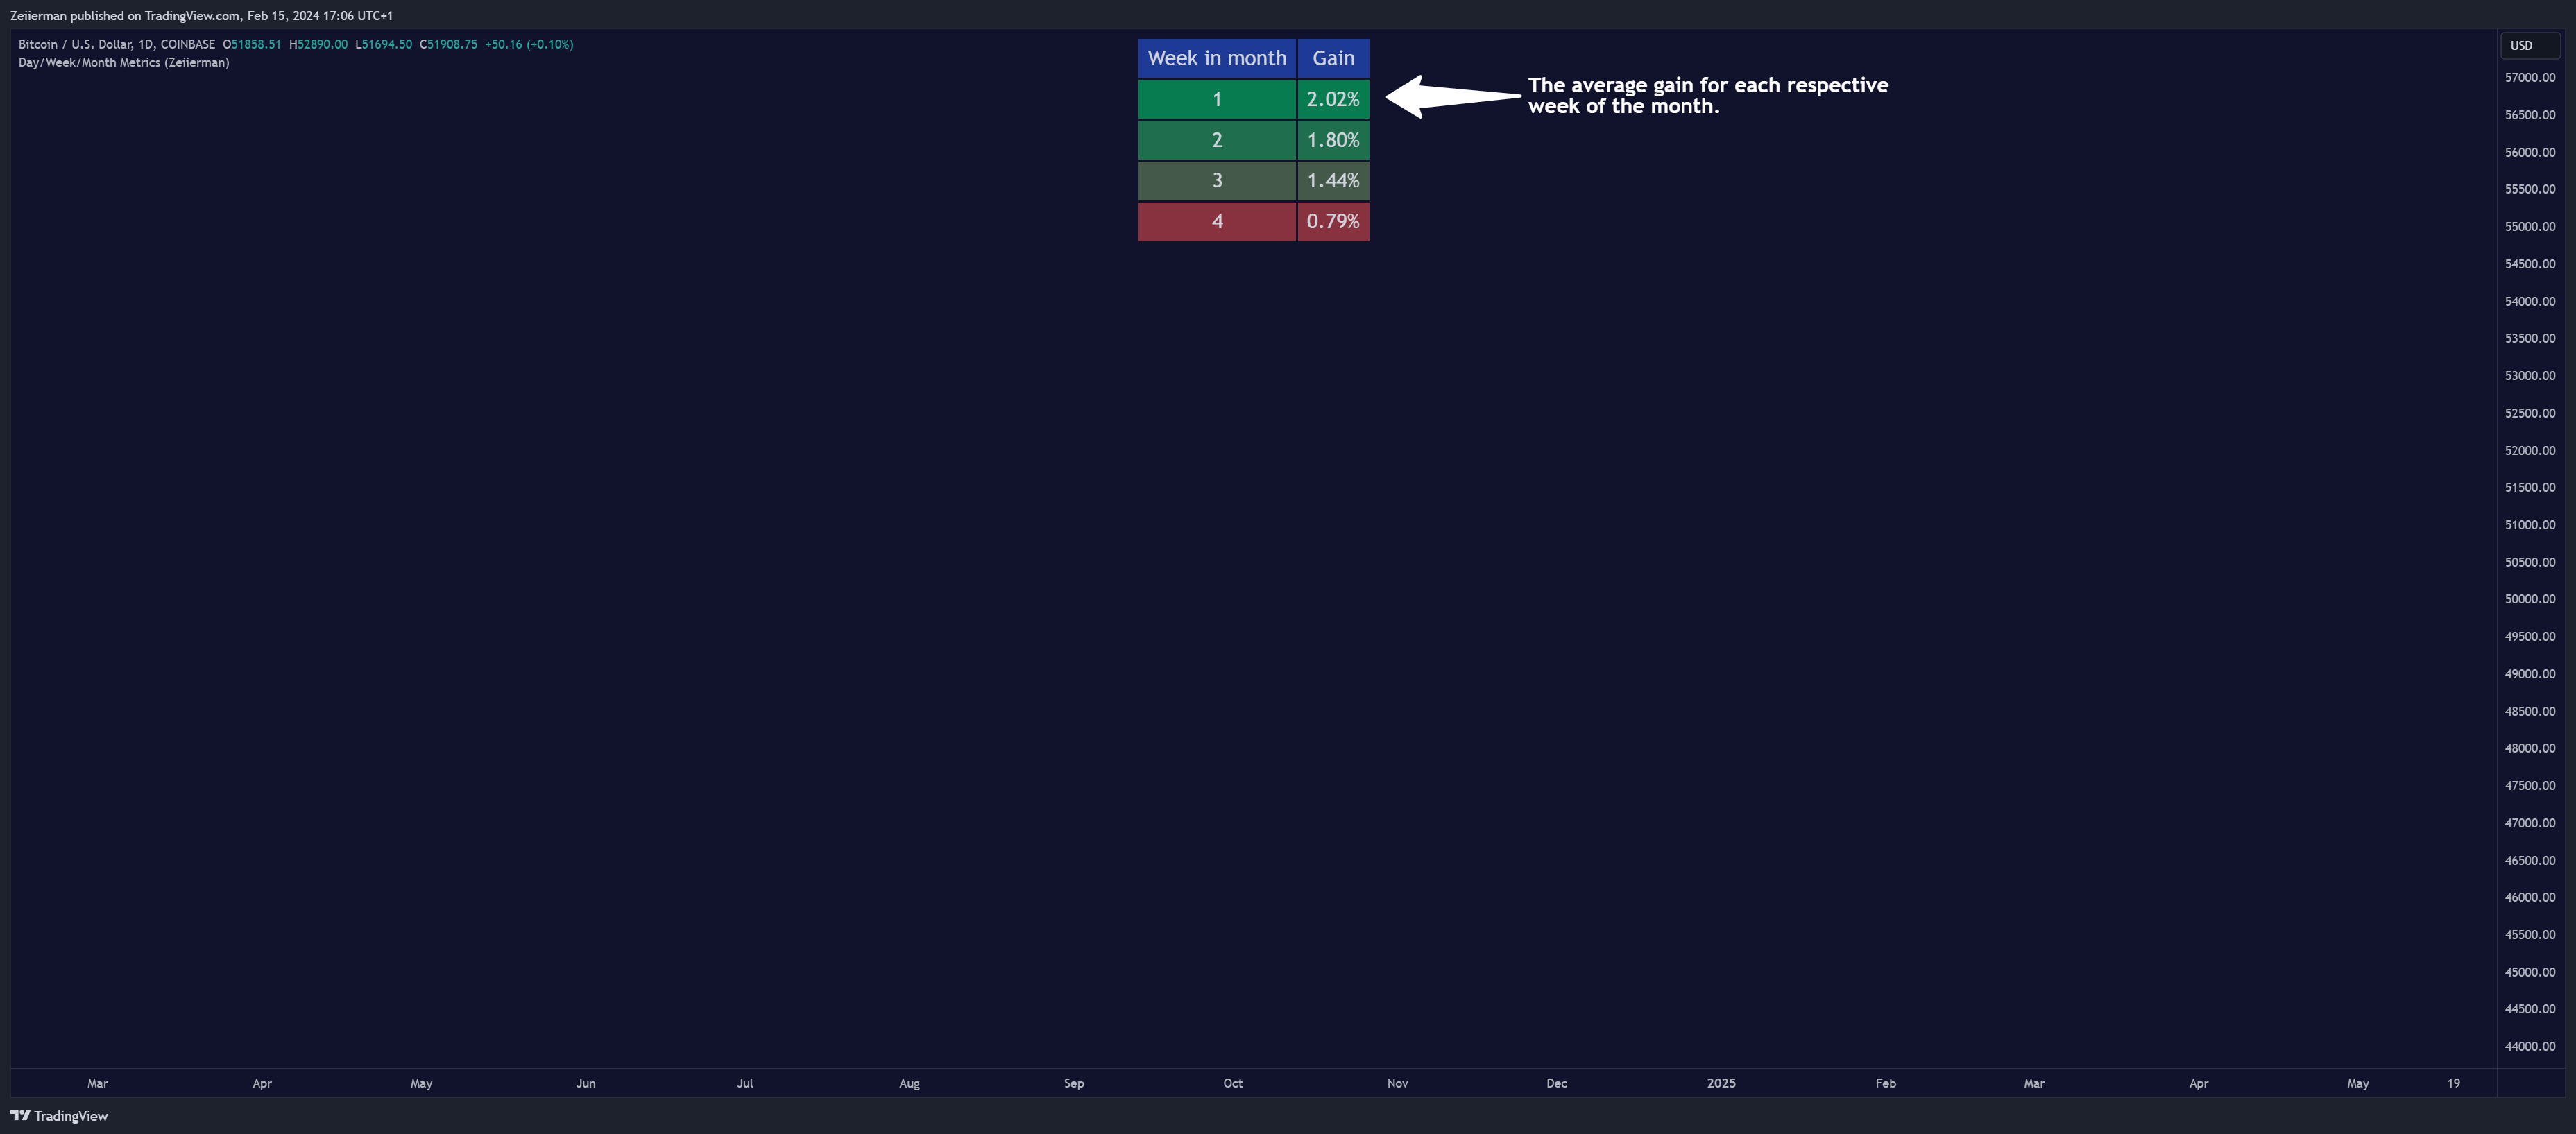Click the Oct label on time axis
This screenshot has width=2576, height=1134.
1233,1083
